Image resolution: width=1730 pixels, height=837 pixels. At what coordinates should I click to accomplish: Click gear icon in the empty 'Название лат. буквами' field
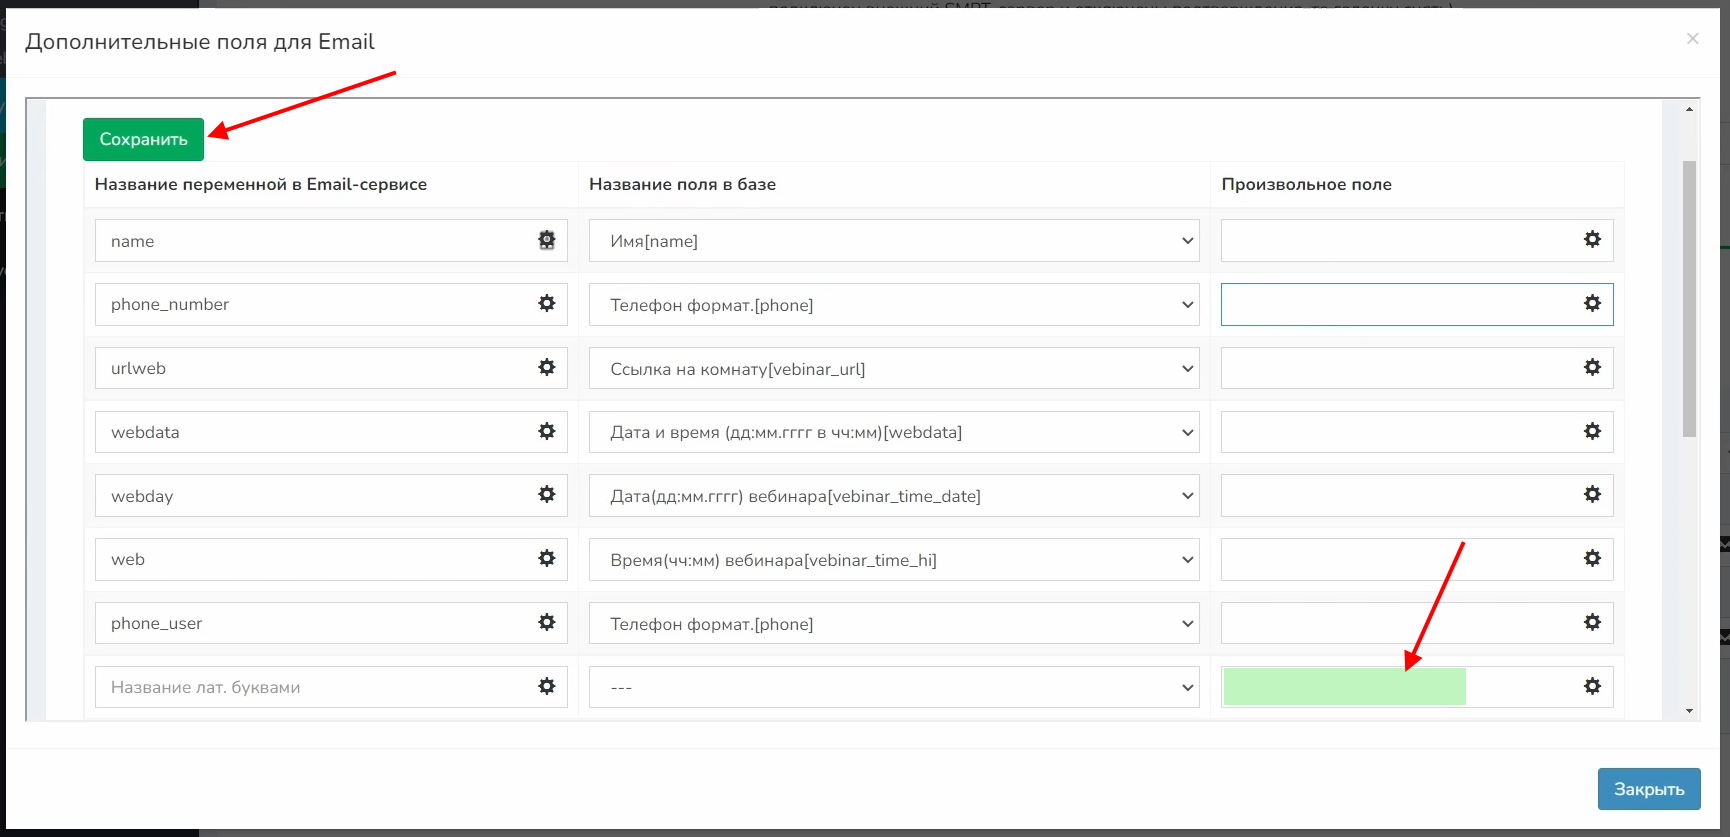pos(546,686)
